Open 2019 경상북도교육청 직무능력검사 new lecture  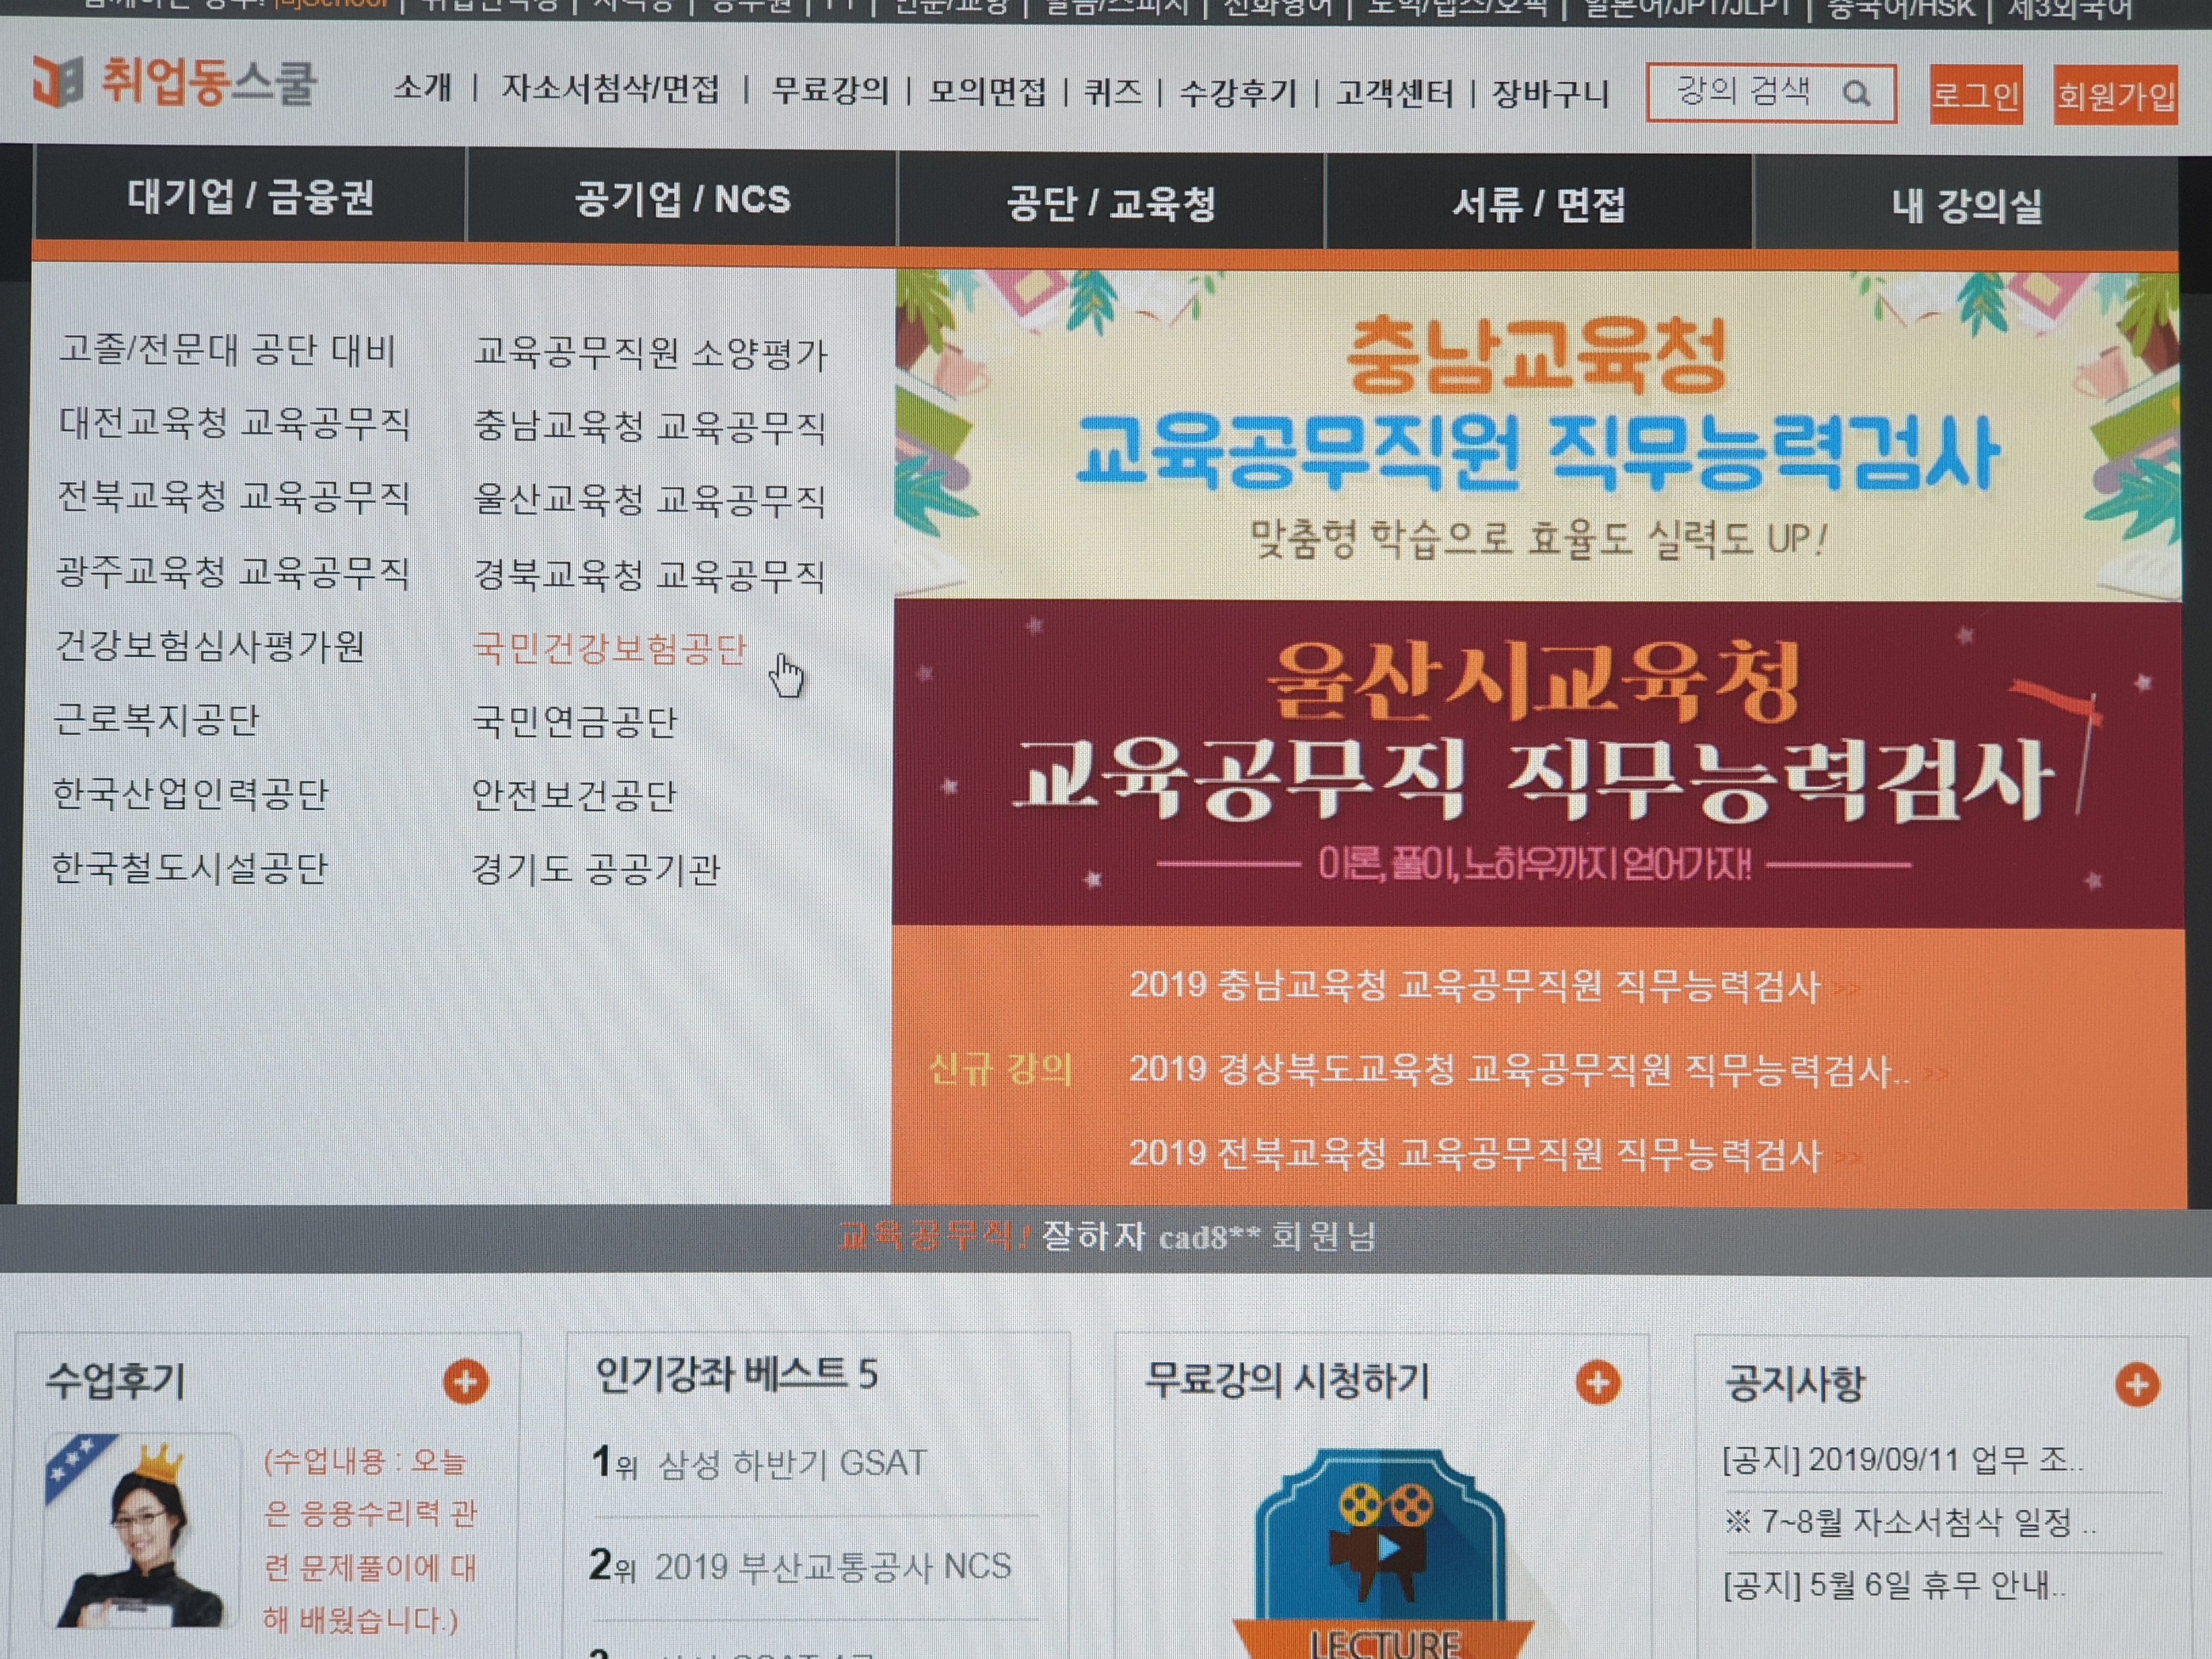(1519, 1071)
